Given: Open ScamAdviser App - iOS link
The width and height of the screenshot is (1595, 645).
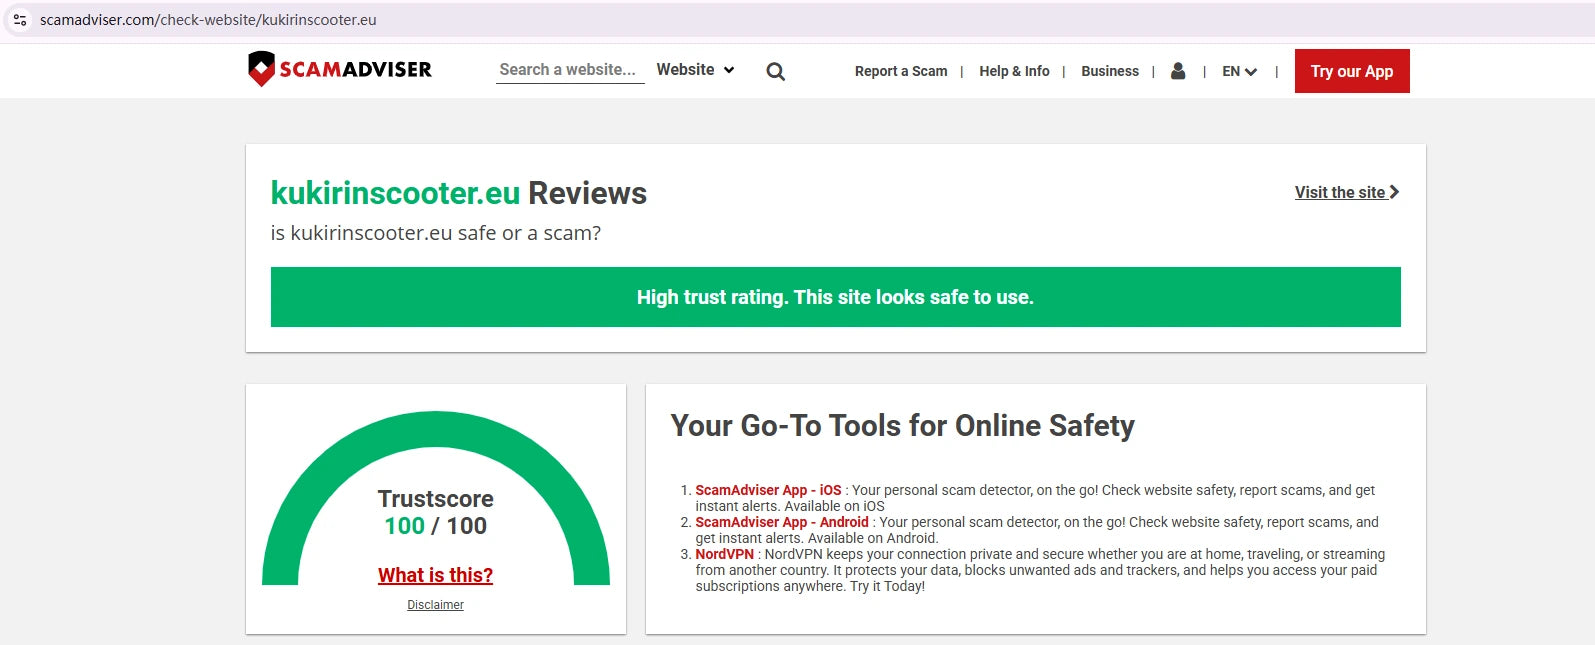Looking at the screenshot, I should click(x=767, y=490).
